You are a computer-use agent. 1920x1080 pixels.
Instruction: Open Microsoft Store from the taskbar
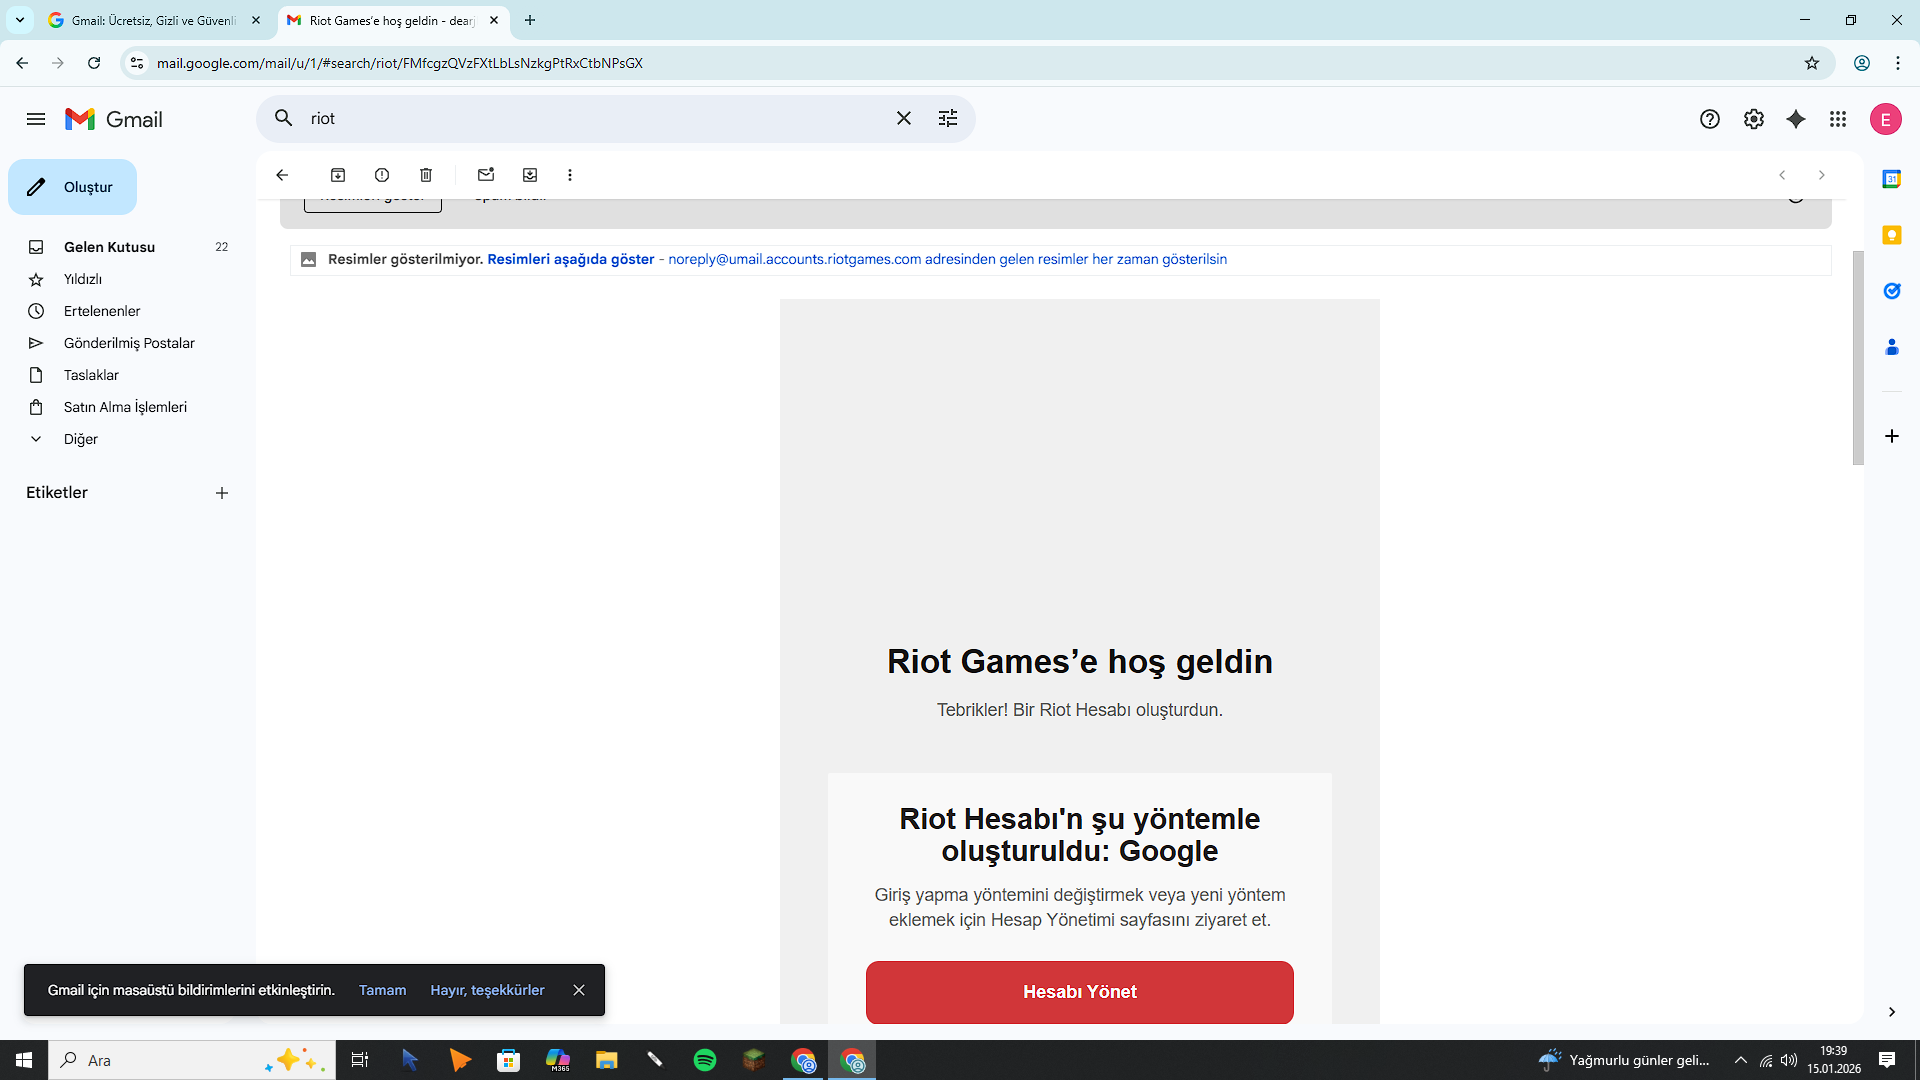tap(509, 1060)
